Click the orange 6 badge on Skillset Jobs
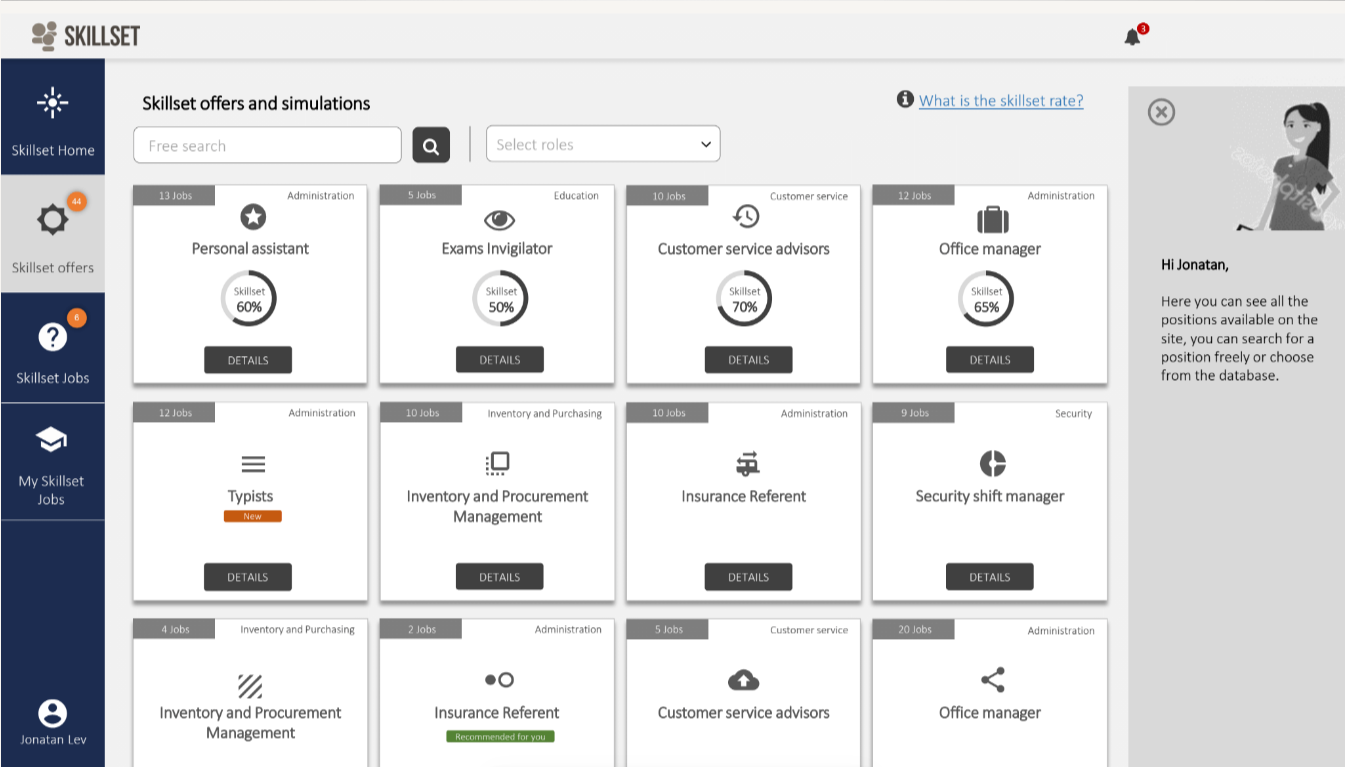Image resolution: width=1345 pixels, height=767 pixels. (76, 318)
